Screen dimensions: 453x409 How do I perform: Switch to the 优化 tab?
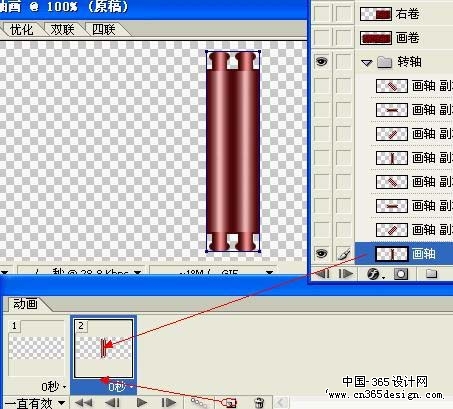[x=22, y=30]
